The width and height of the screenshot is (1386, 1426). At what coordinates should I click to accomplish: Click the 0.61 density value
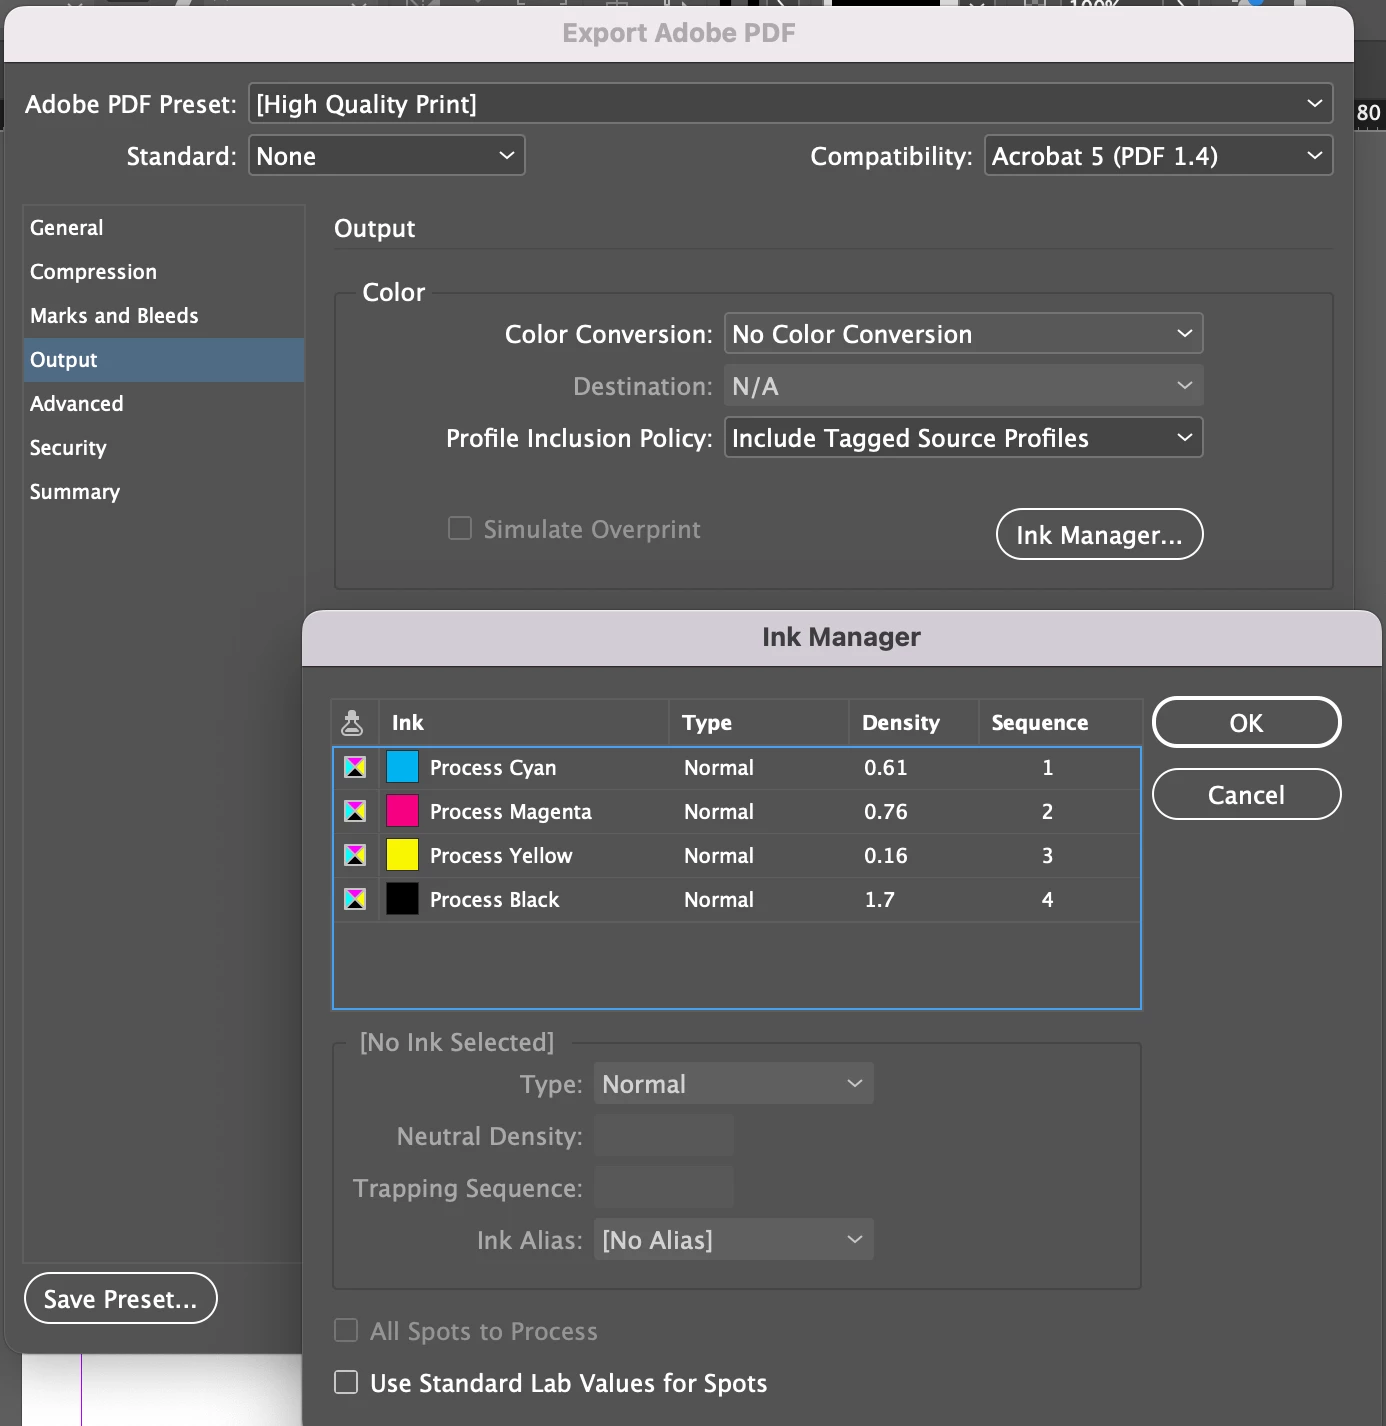tap(886, 767)
